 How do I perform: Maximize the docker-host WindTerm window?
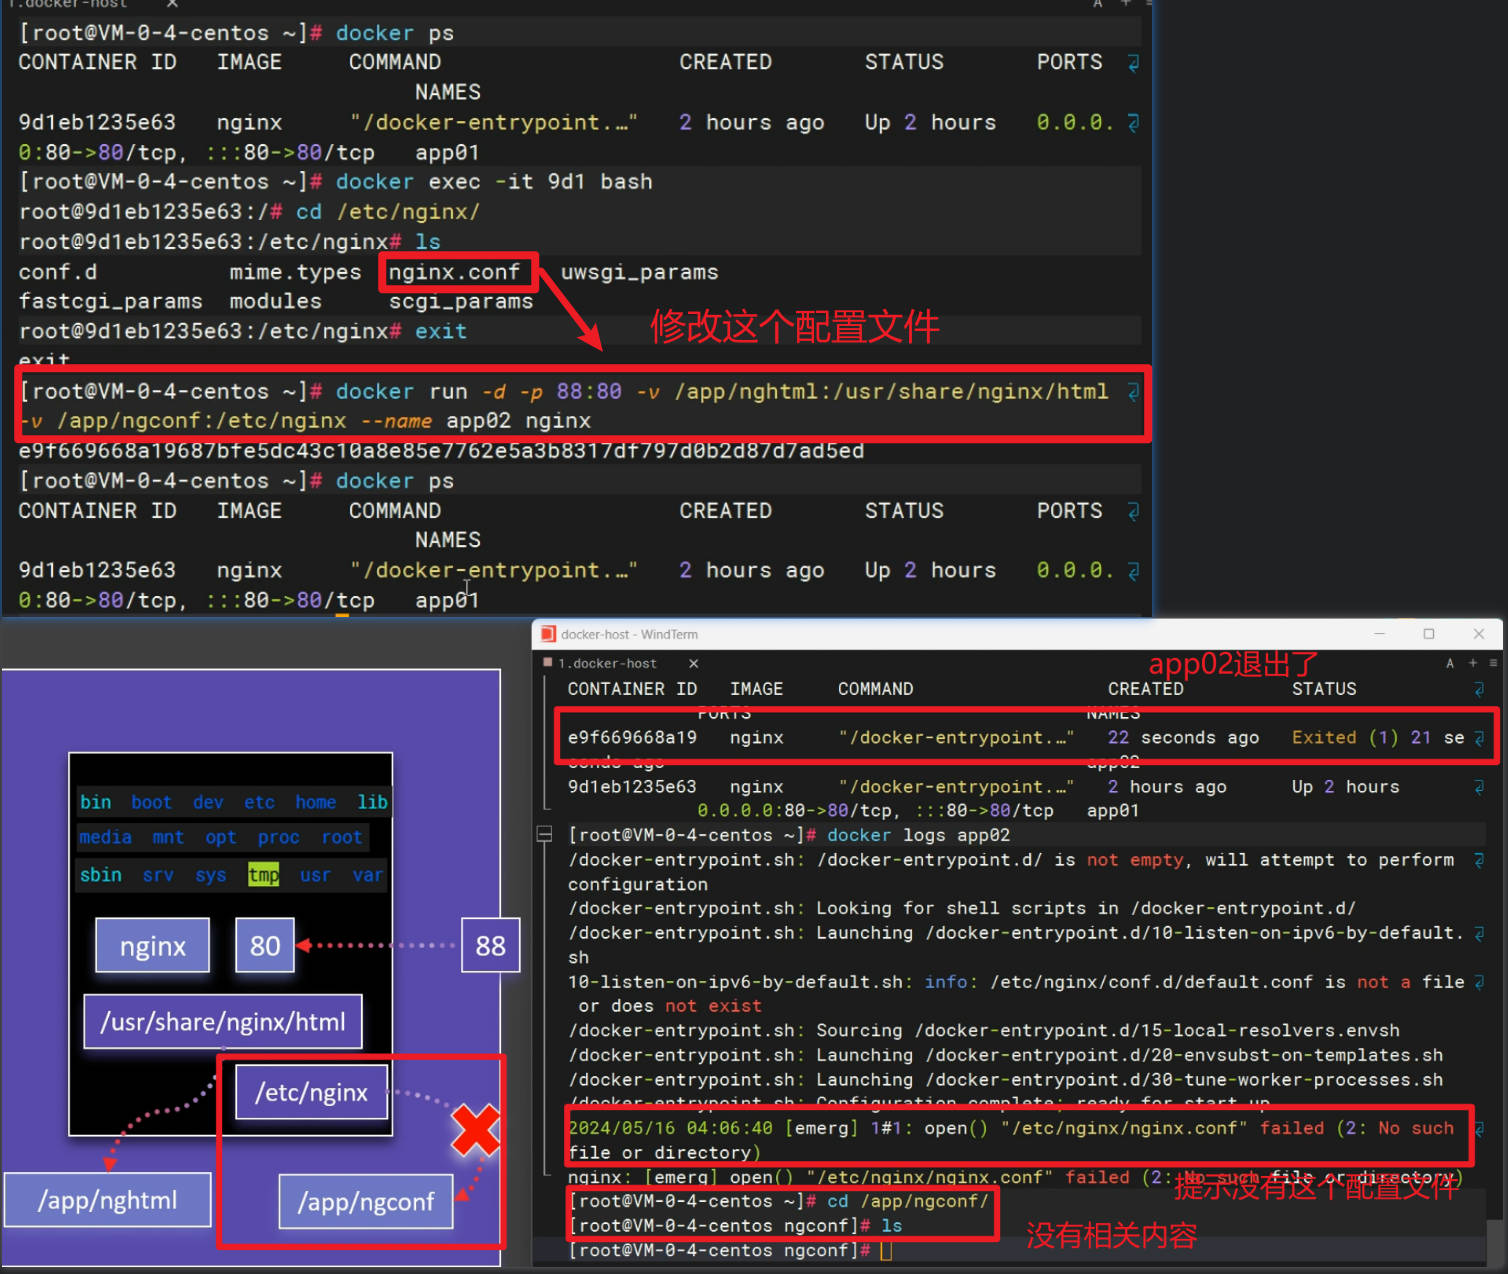[x=1429, y=634]
